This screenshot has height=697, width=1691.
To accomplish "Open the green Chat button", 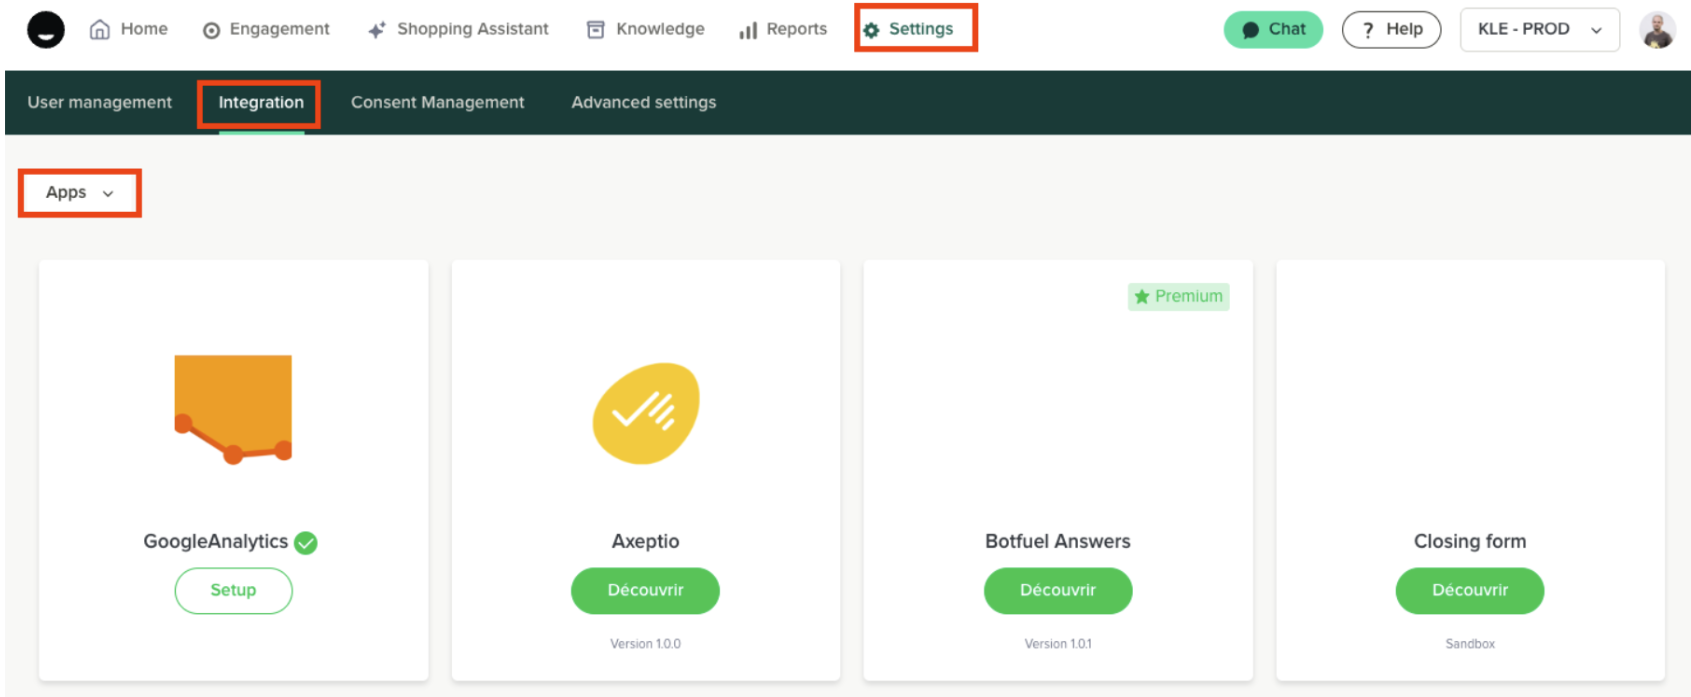I will (x=1273, y=29).
